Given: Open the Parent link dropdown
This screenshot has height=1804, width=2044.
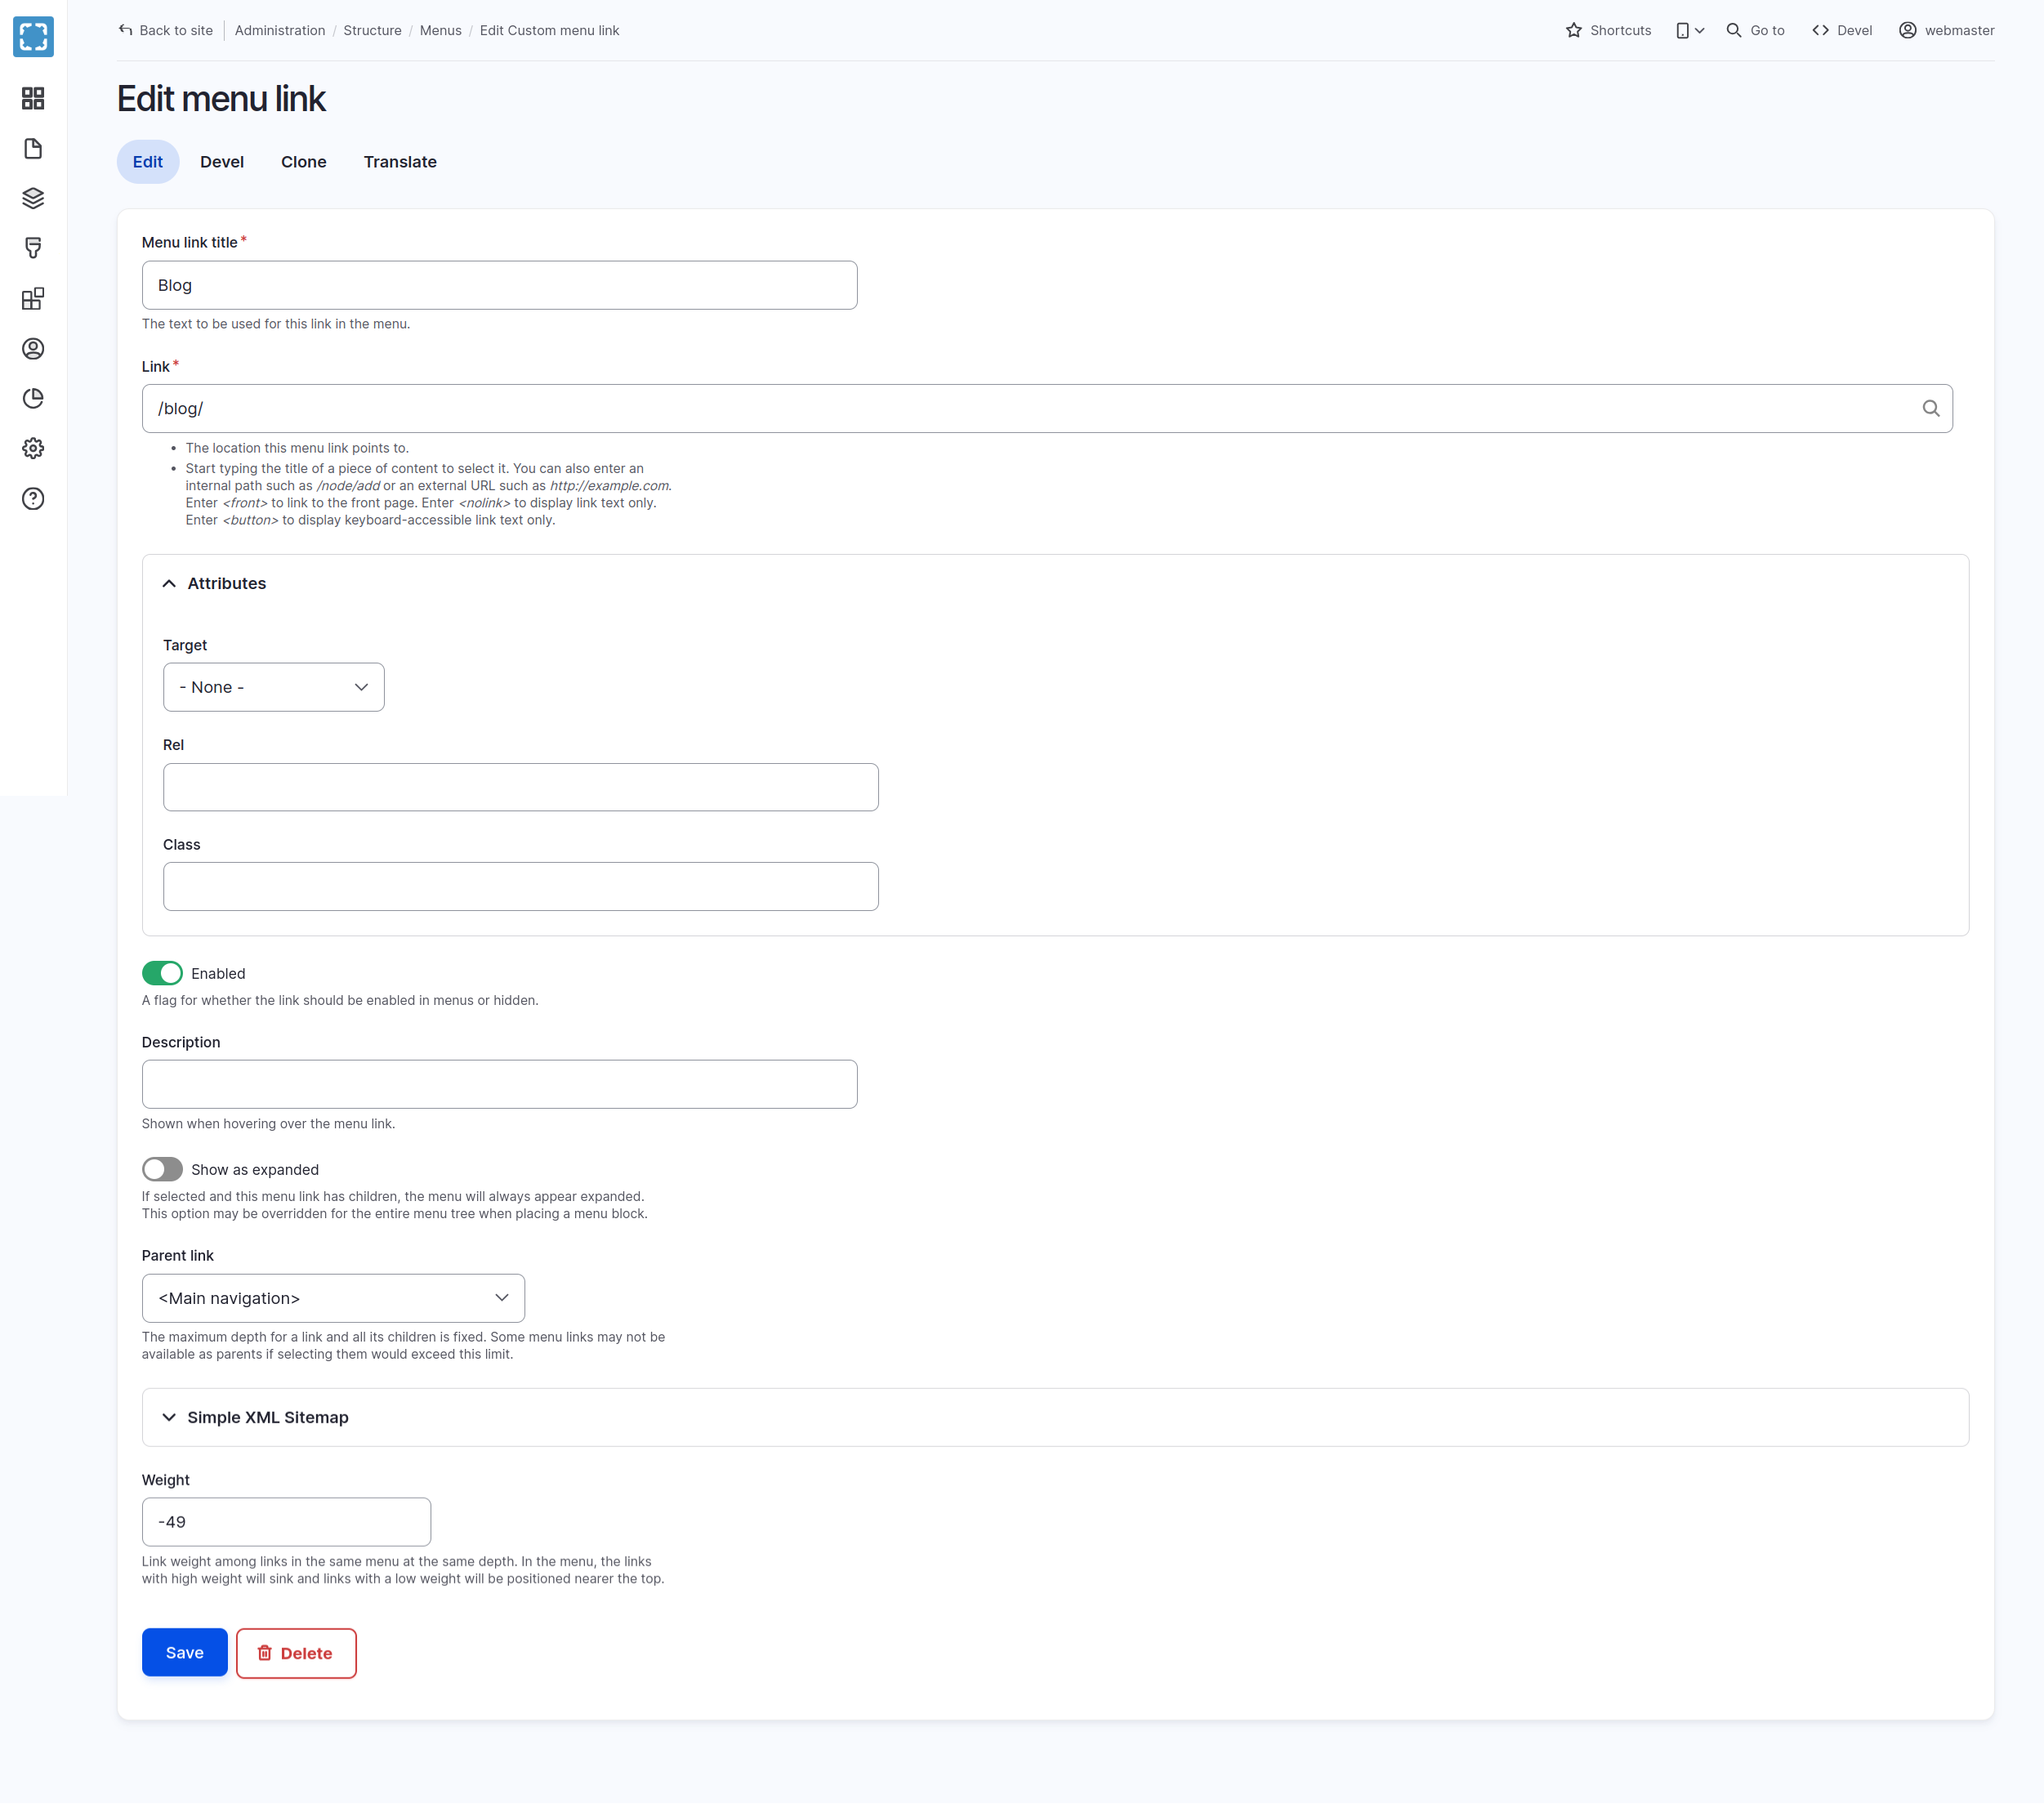Looking at the screenshot, I should 333,1298.
